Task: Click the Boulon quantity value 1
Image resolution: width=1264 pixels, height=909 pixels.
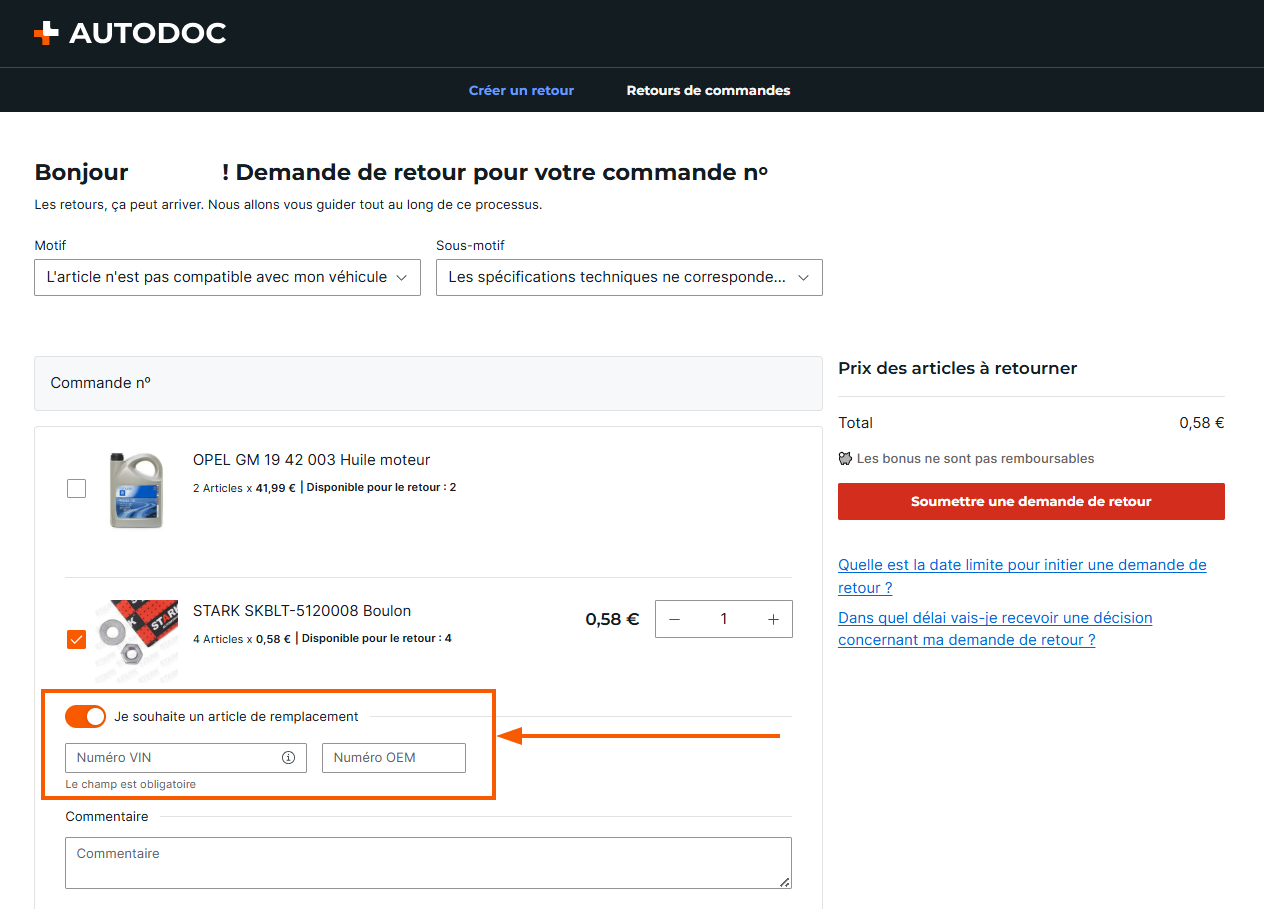Action: (x=723, y=619)
